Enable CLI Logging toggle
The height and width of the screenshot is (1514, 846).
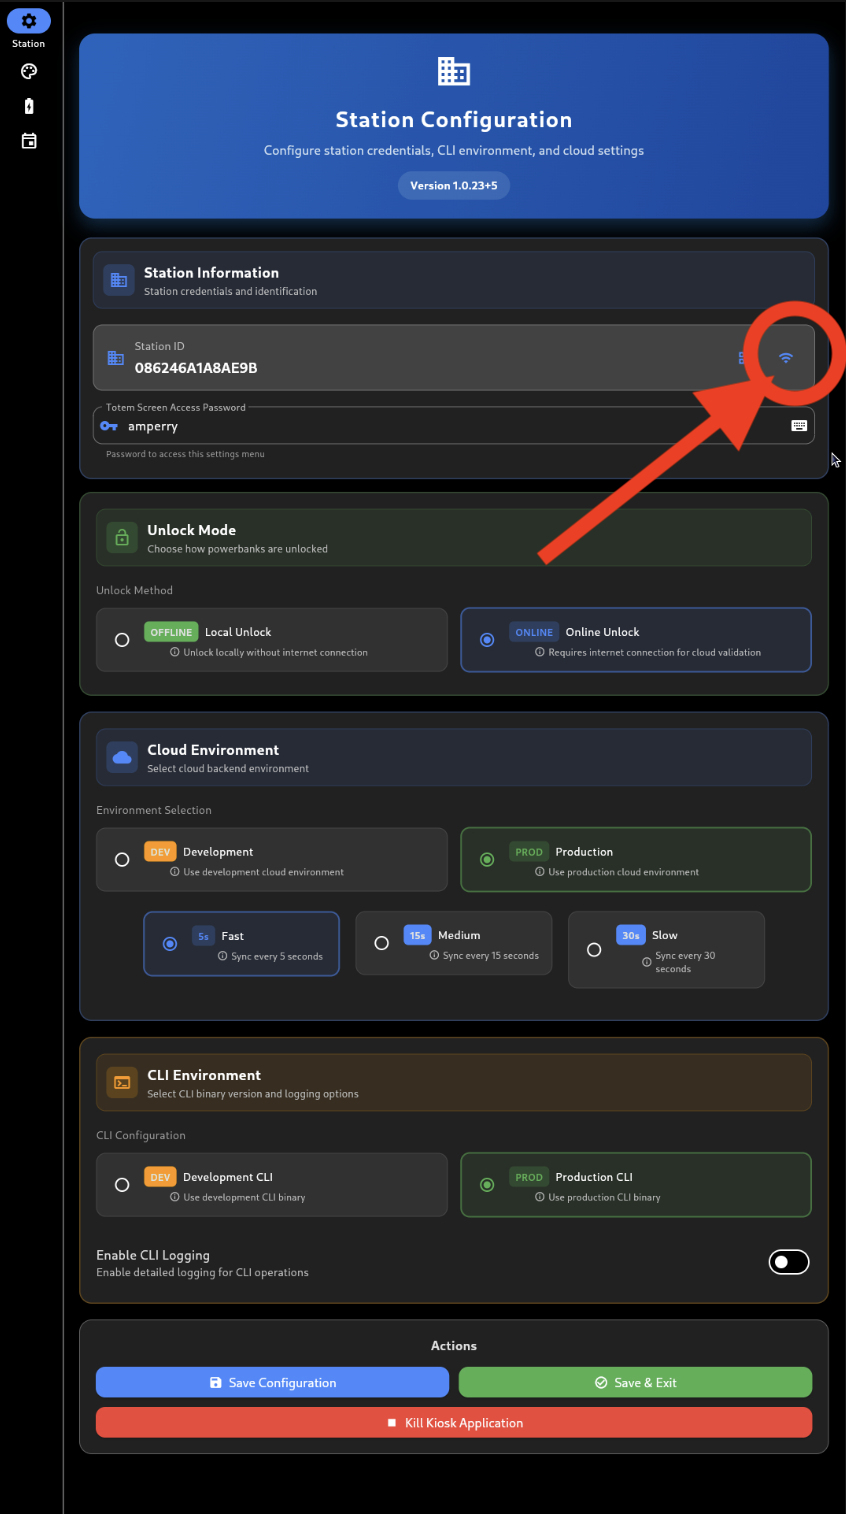[789, 1261]
